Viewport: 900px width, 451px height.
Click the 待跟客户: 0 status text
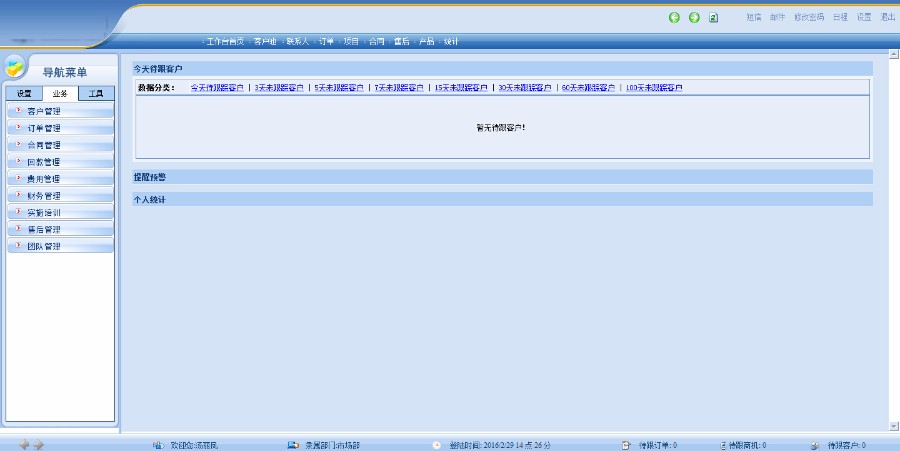(847, 445)
